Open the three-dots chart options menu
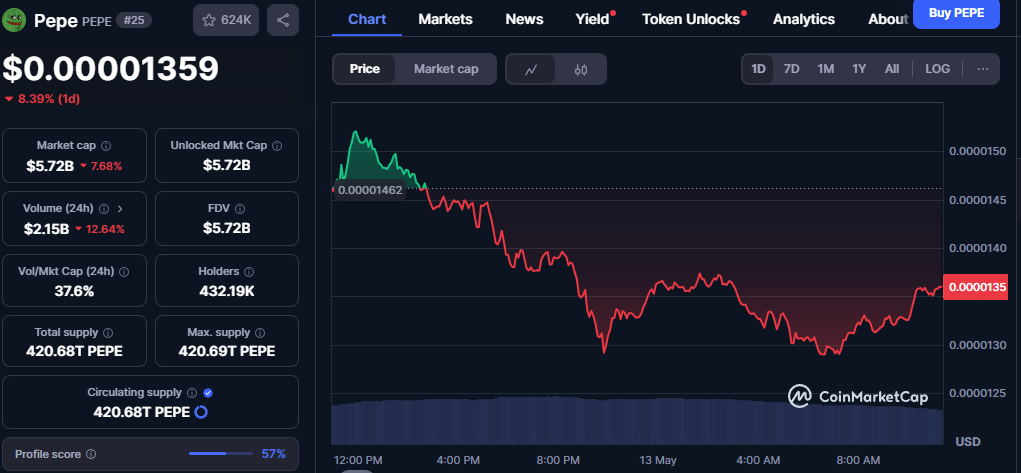The image size is (1021, 473). coord(983,69)
